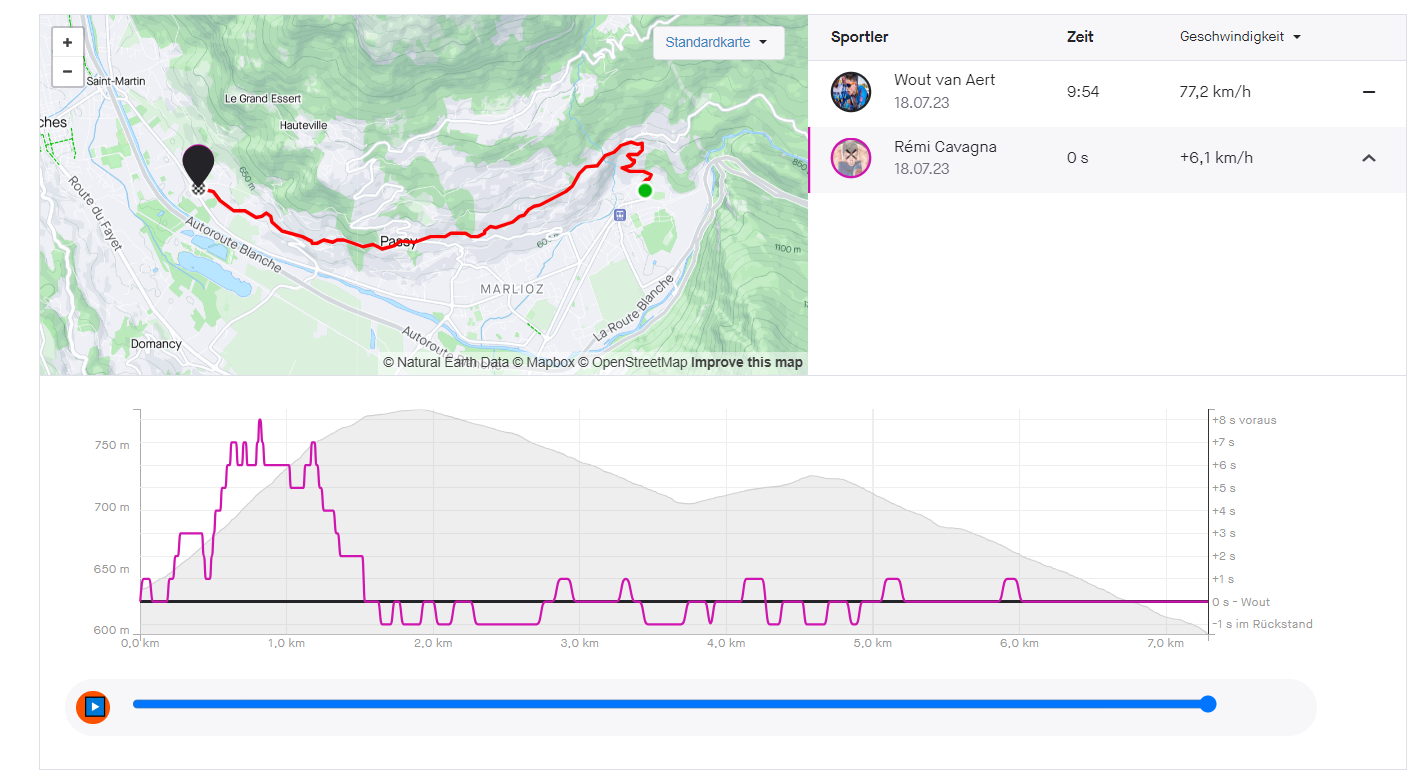Click the Sportler column header

859,37
